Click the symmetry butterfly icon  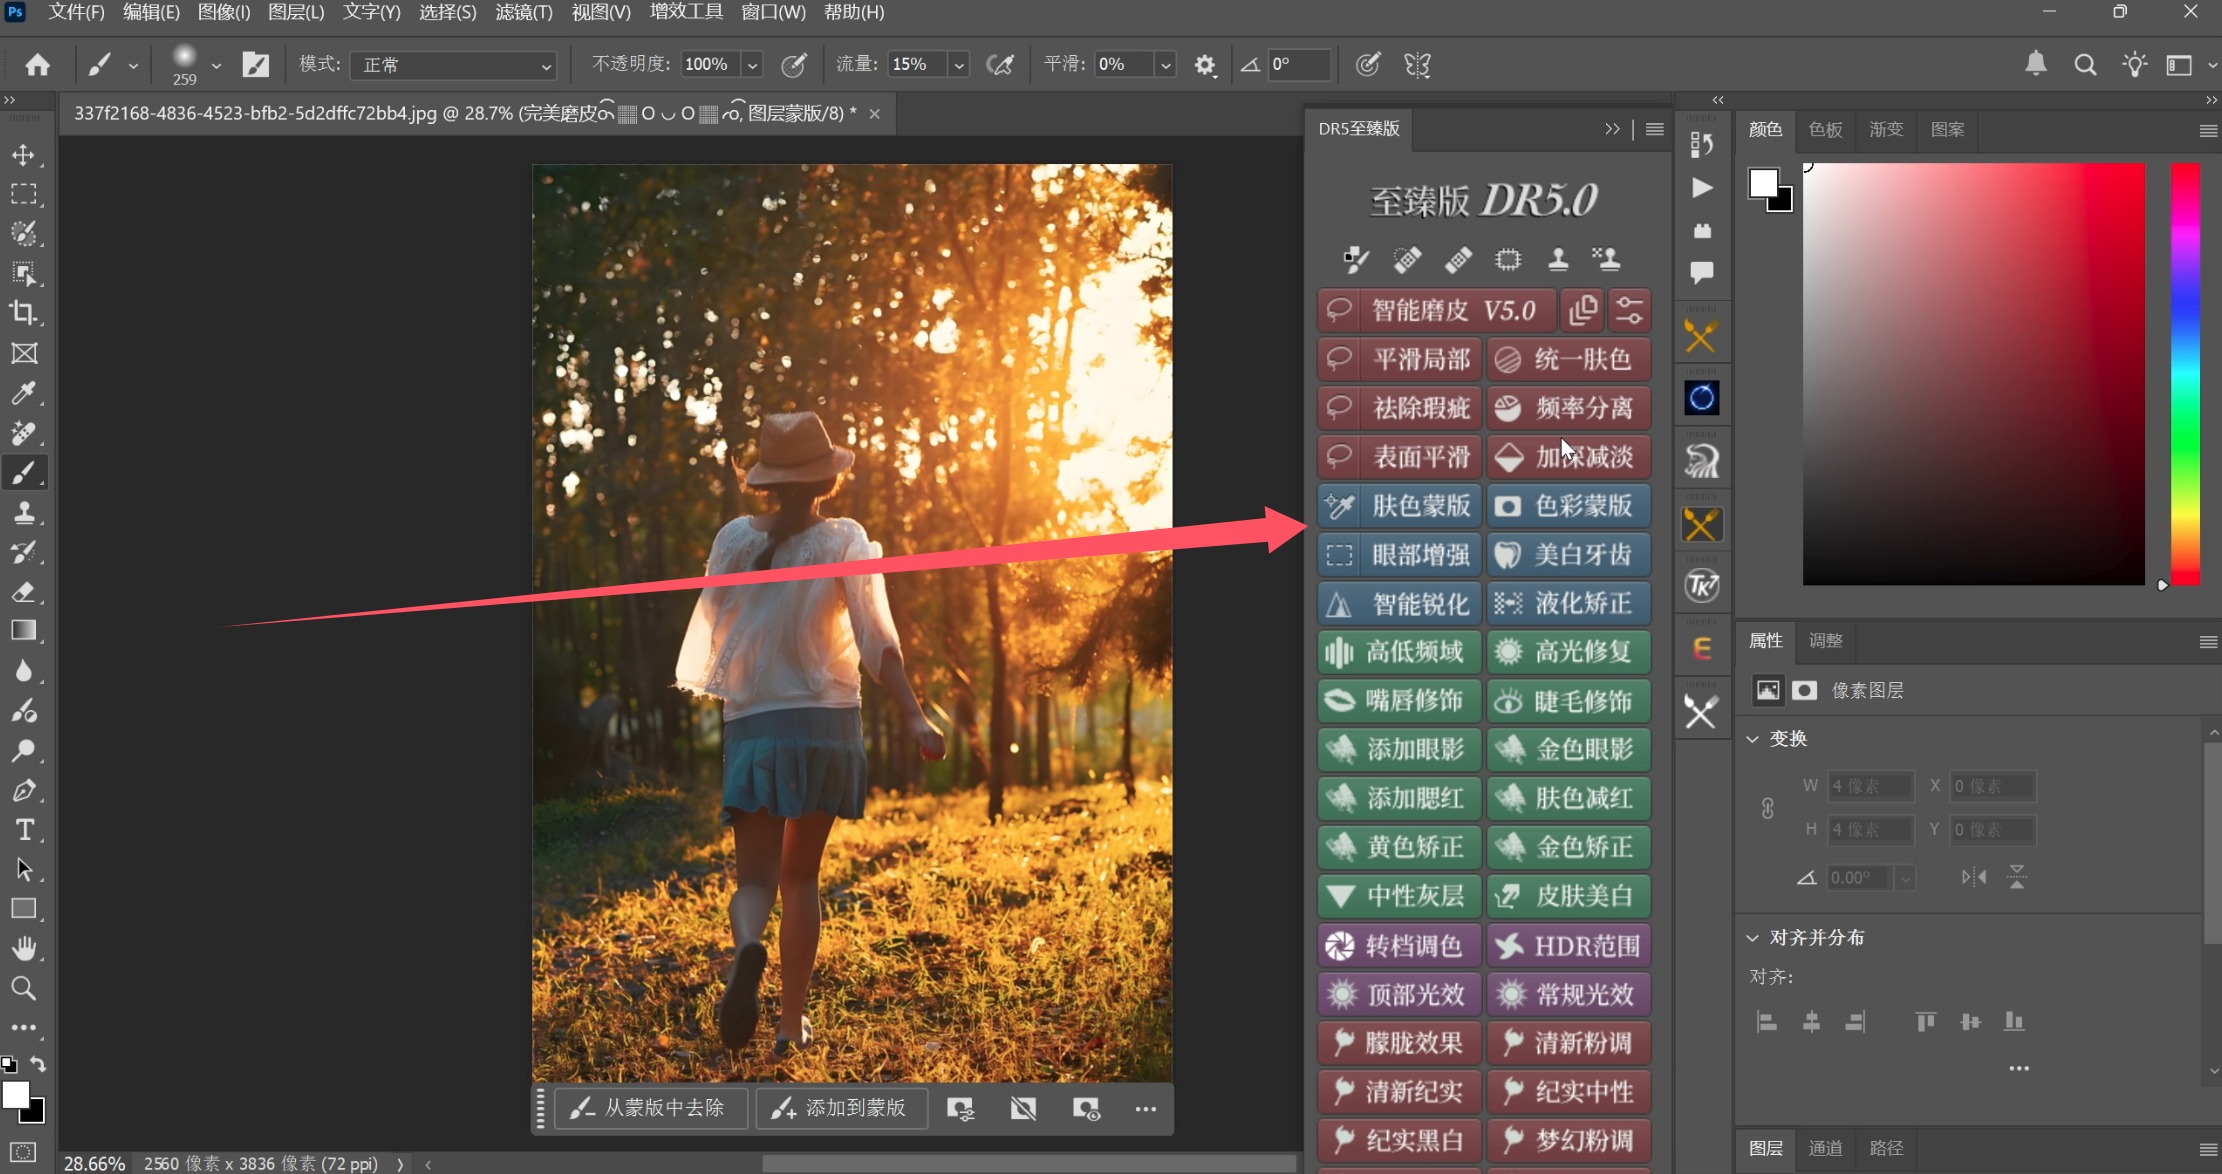(1417, 65)
